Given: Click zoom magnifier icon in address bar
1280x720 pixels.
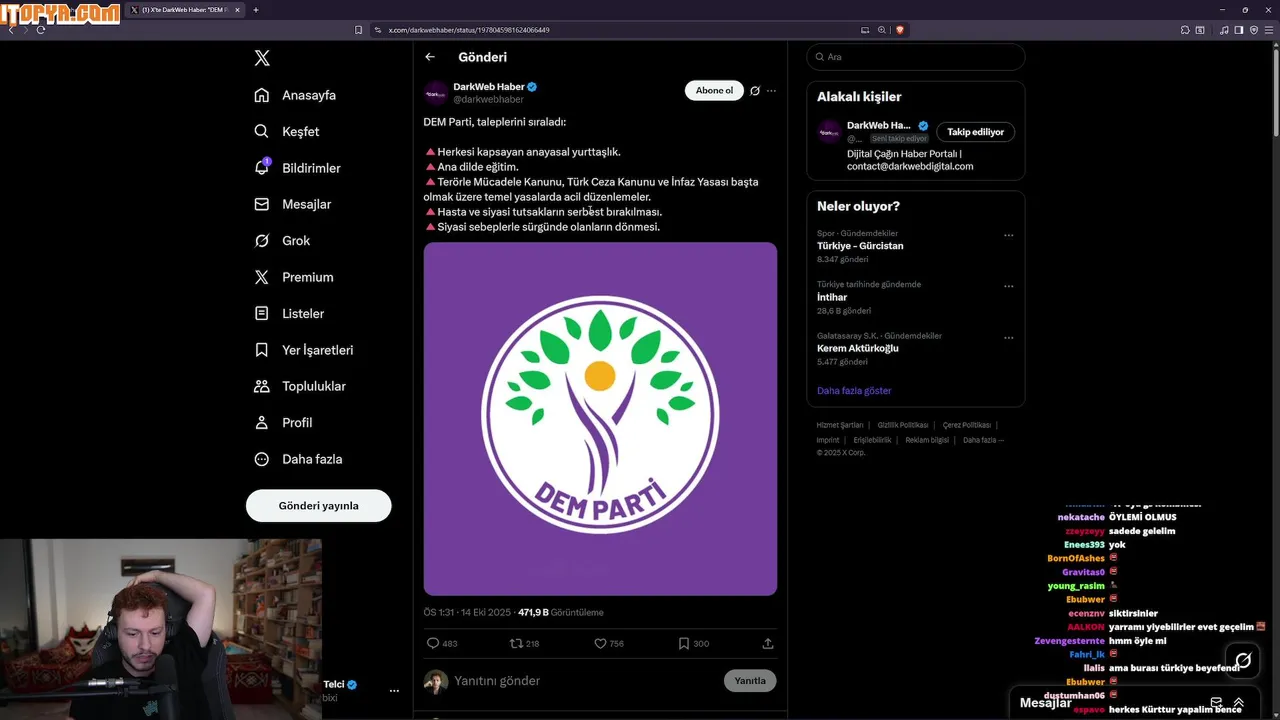Looking at the screenshot, I should coord(882,30).
